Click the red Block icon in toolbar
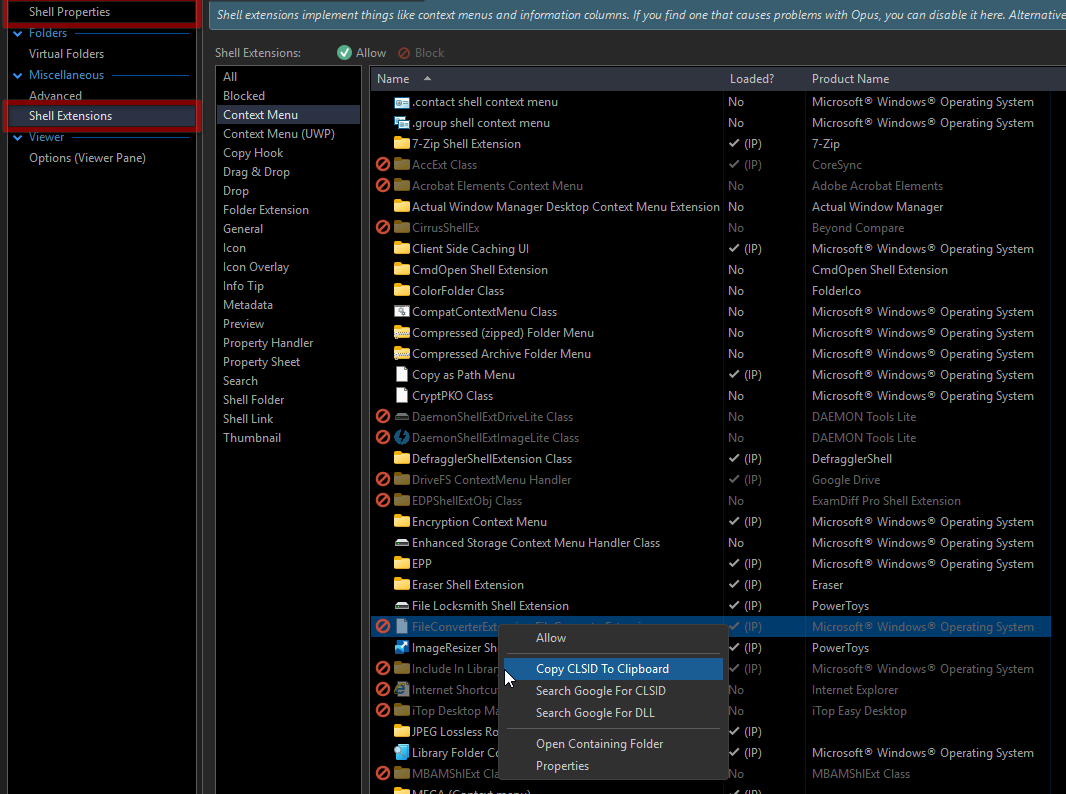 point(404,53)
